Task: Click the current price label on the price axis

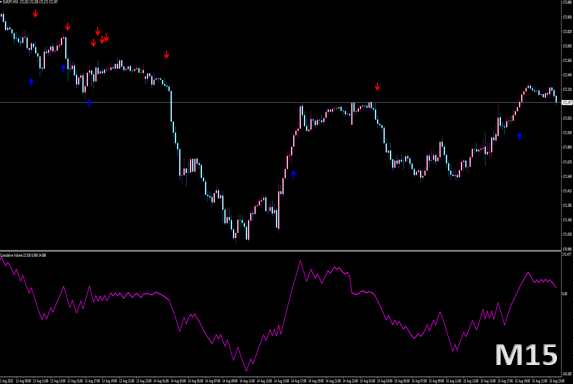Action: (x=567, y=102)
